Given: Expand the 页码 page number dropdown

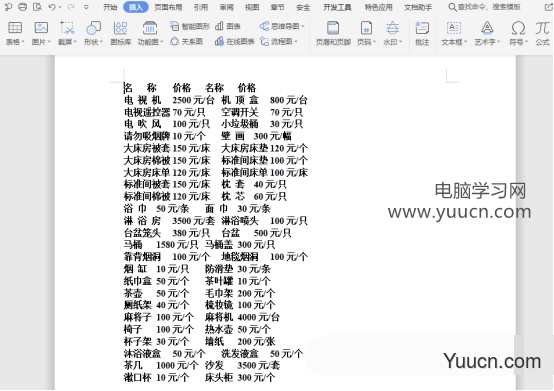Looking at the screenshot, I should point(374,42).
